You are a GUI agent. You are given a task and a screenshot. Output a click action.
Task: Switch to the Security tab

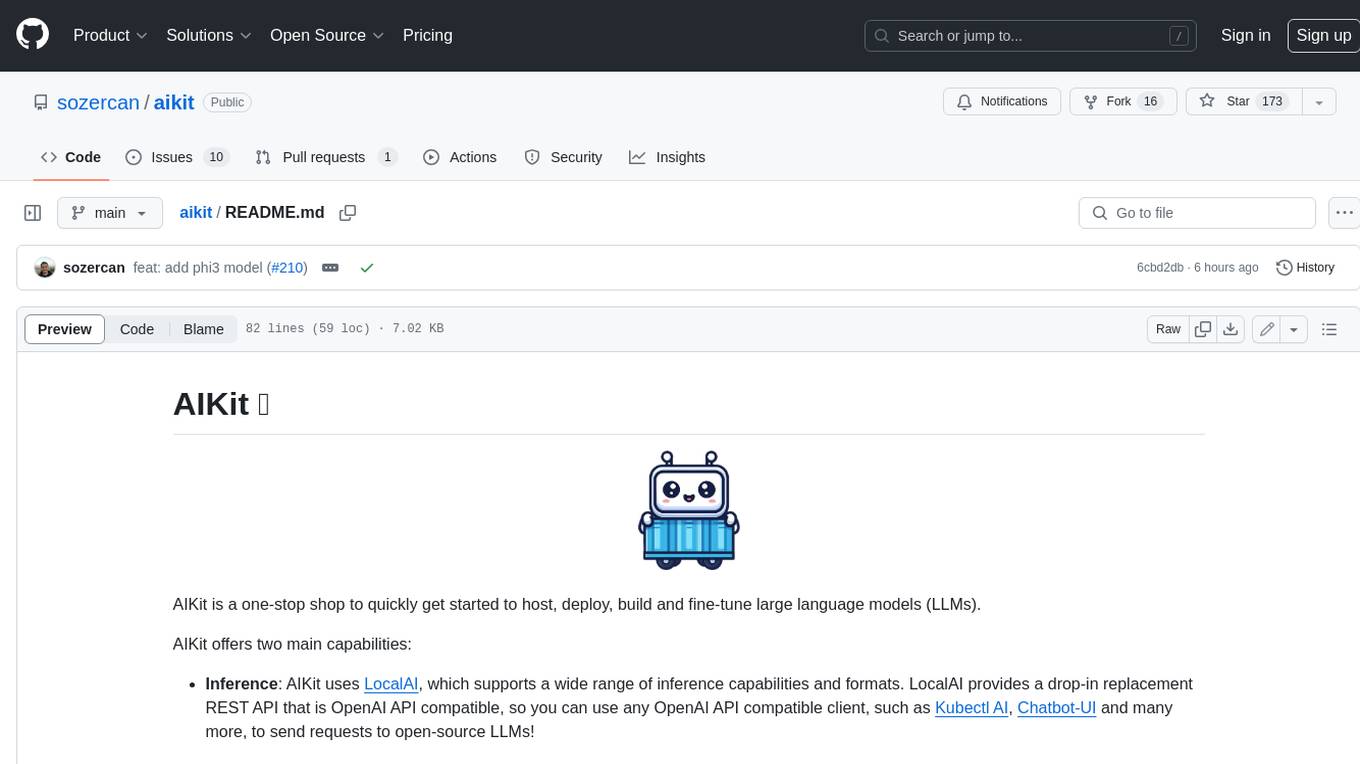coord(563,157)
